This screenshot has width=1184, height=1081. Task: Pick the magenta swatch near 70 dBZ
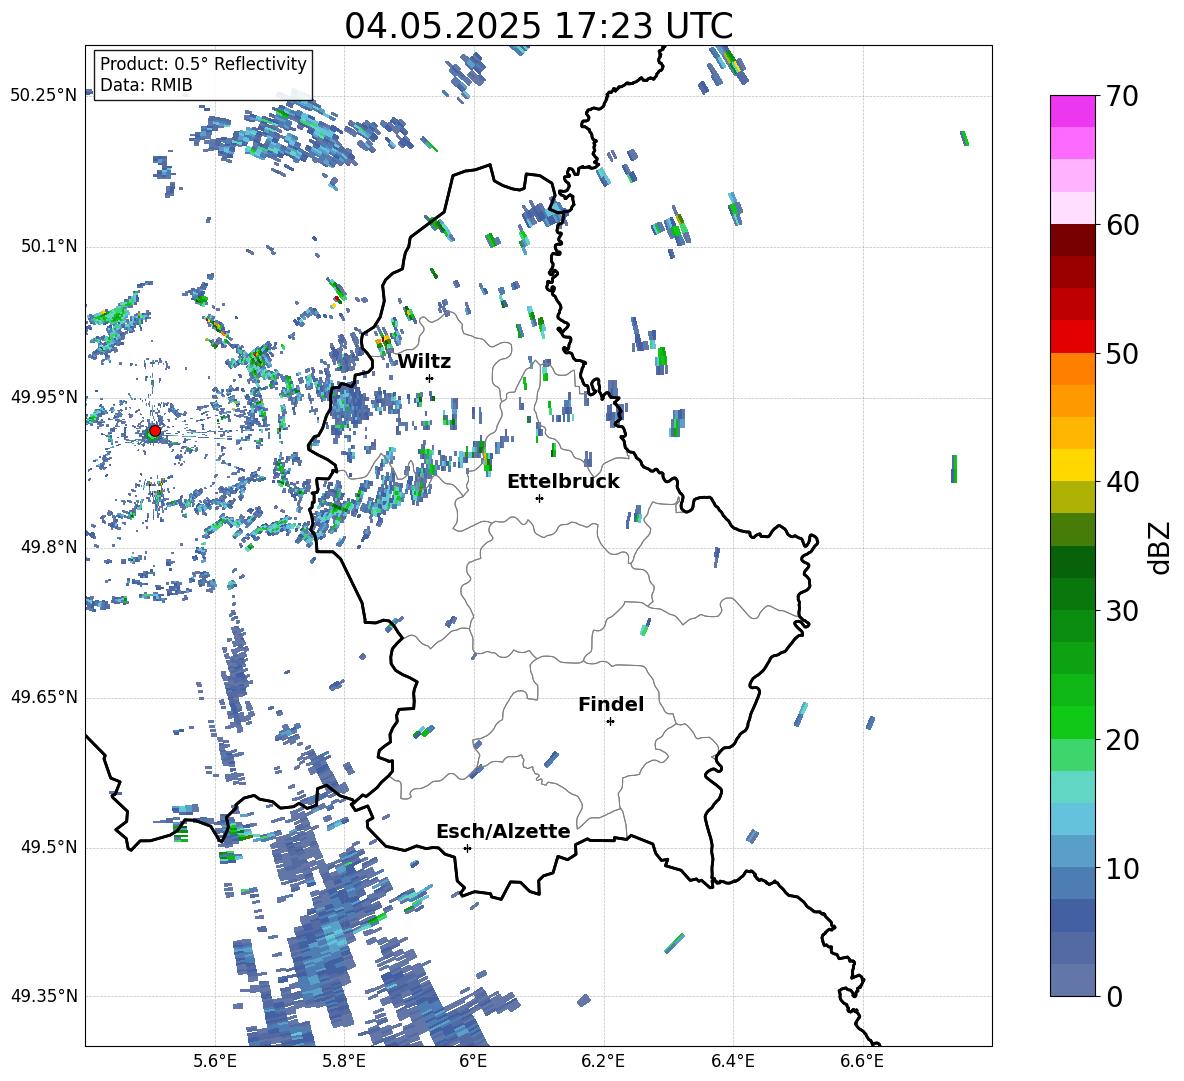point(1072,111)
